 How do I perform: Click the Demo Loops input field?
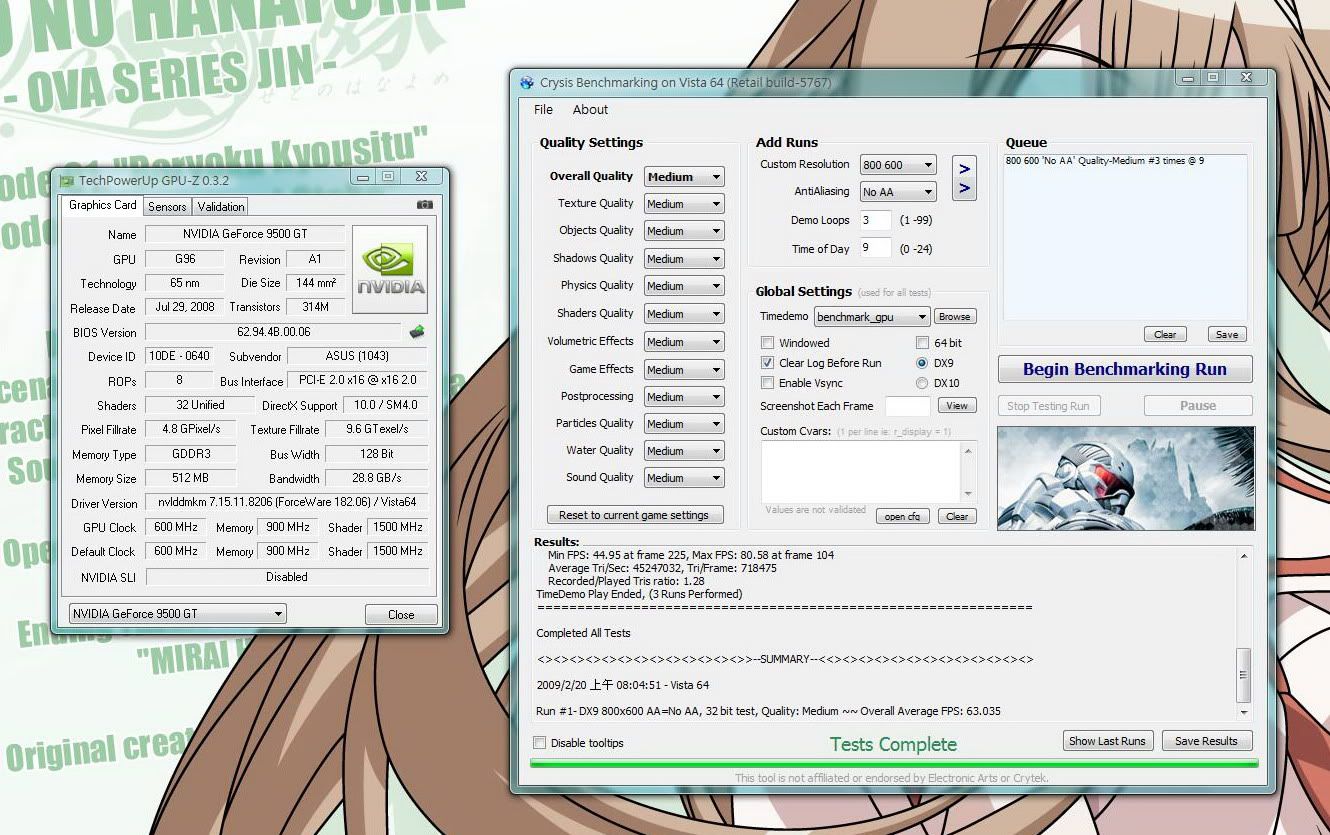point(875,220)
